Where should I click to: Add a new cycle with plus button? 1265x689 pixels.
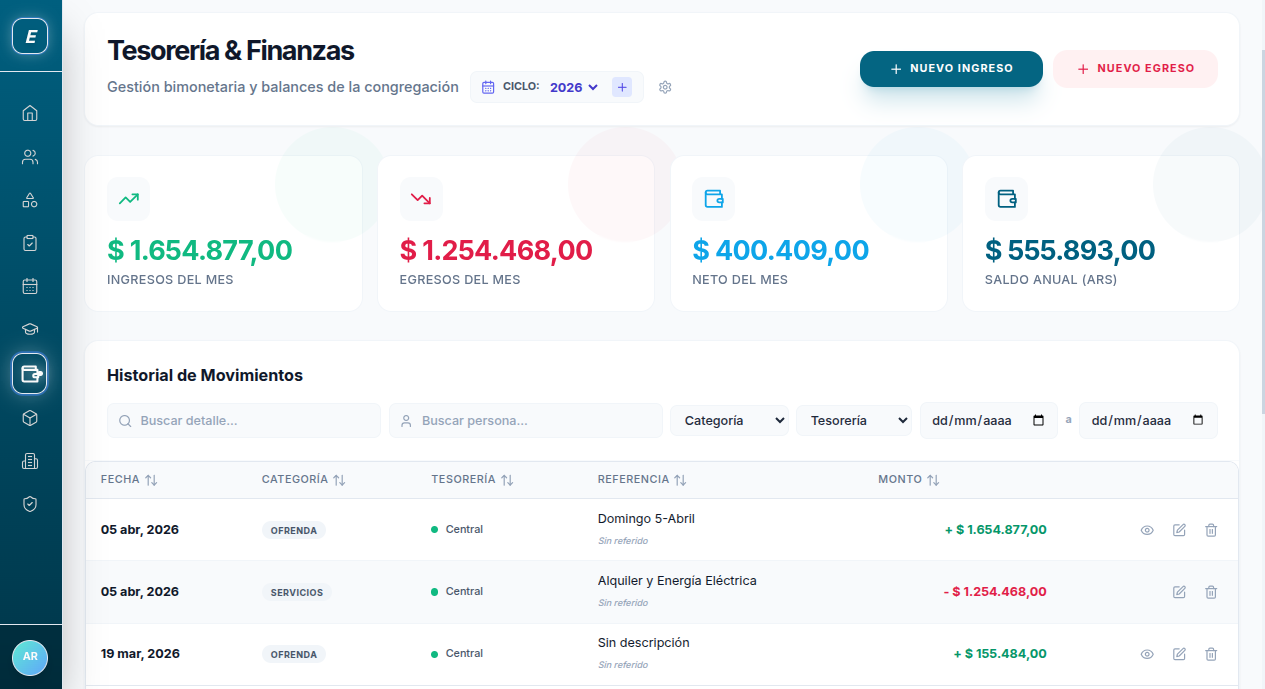pos(622,87)
